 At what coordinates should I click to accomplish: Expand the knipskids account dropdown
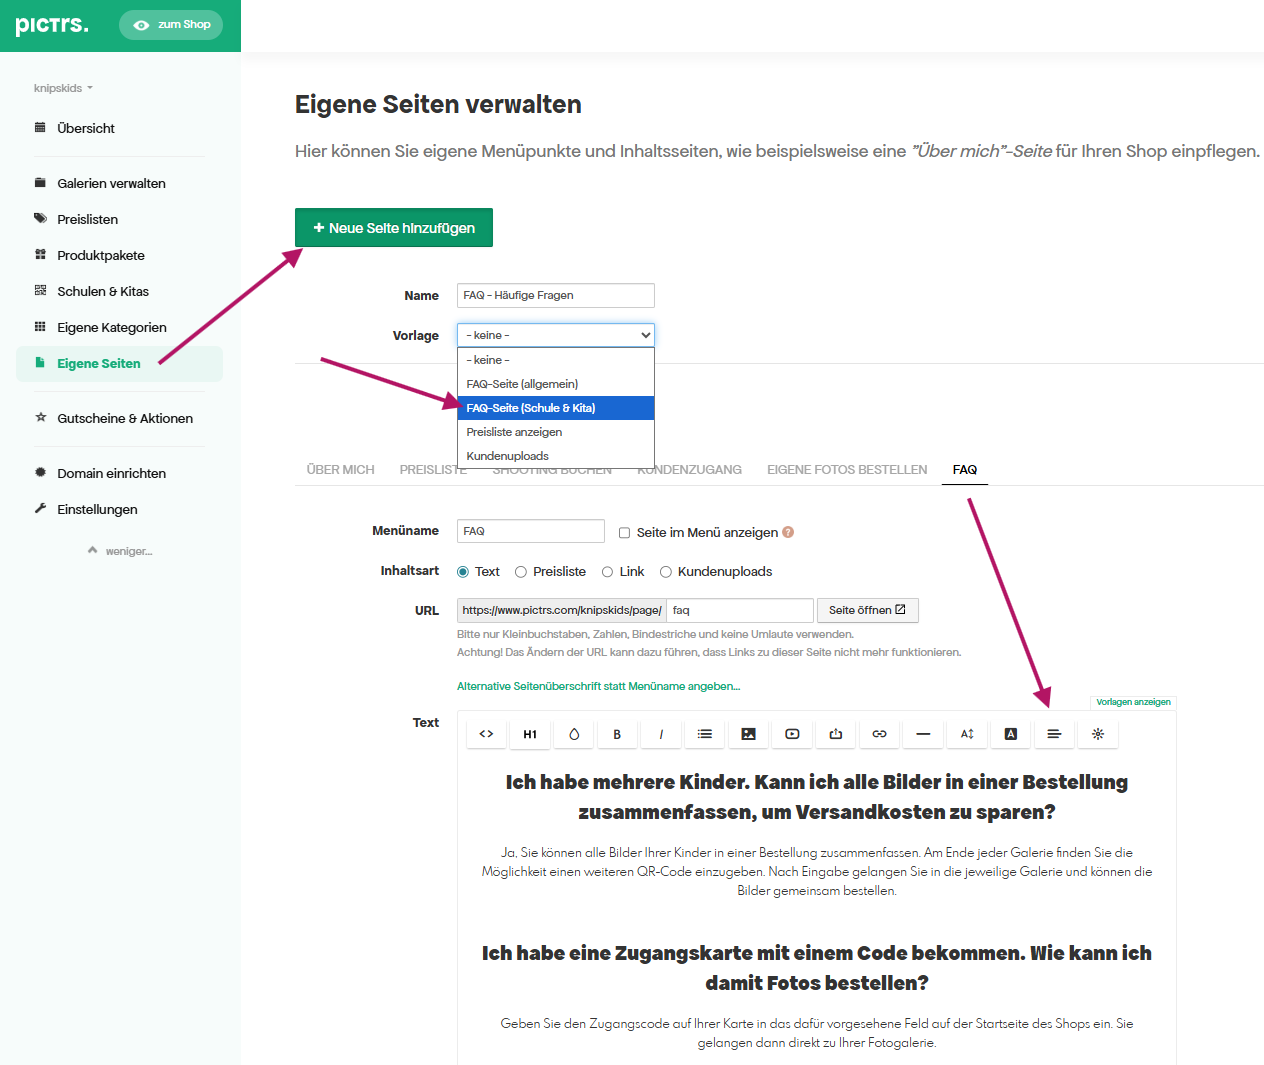(x=63, y=88)
